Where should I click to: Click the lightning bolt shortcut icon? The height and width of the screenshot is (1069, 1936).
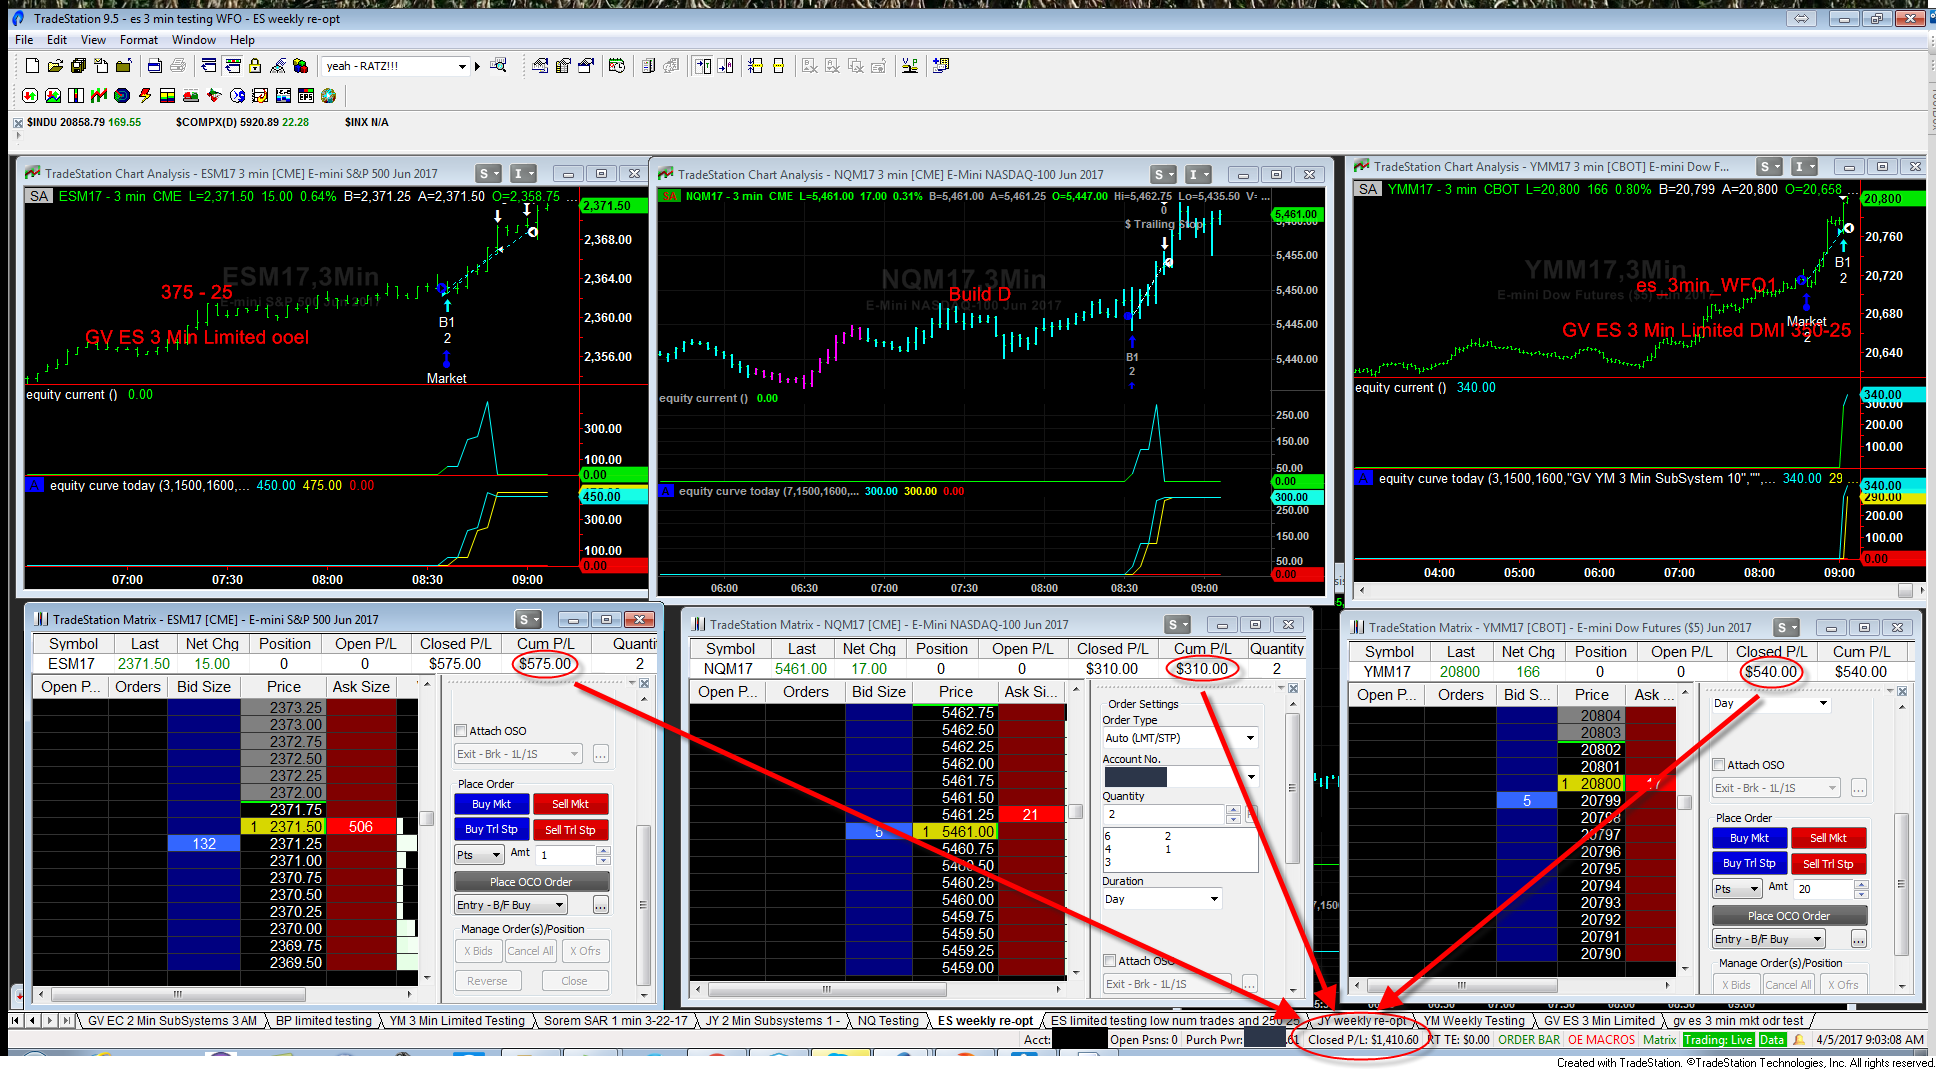coord(145,96)
